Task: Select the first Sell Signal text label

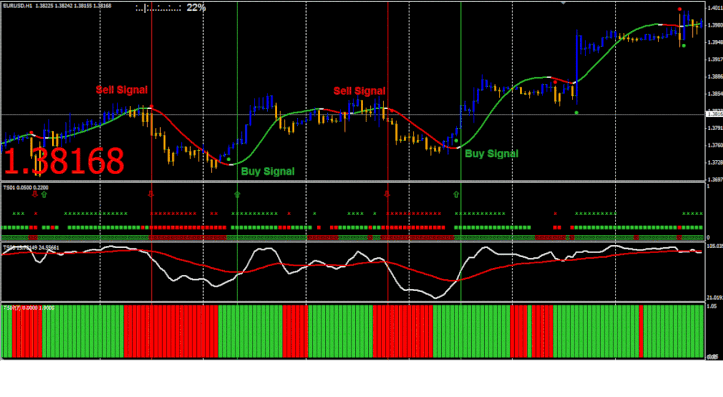Action: pyautogui.click(x=122, y=90)
